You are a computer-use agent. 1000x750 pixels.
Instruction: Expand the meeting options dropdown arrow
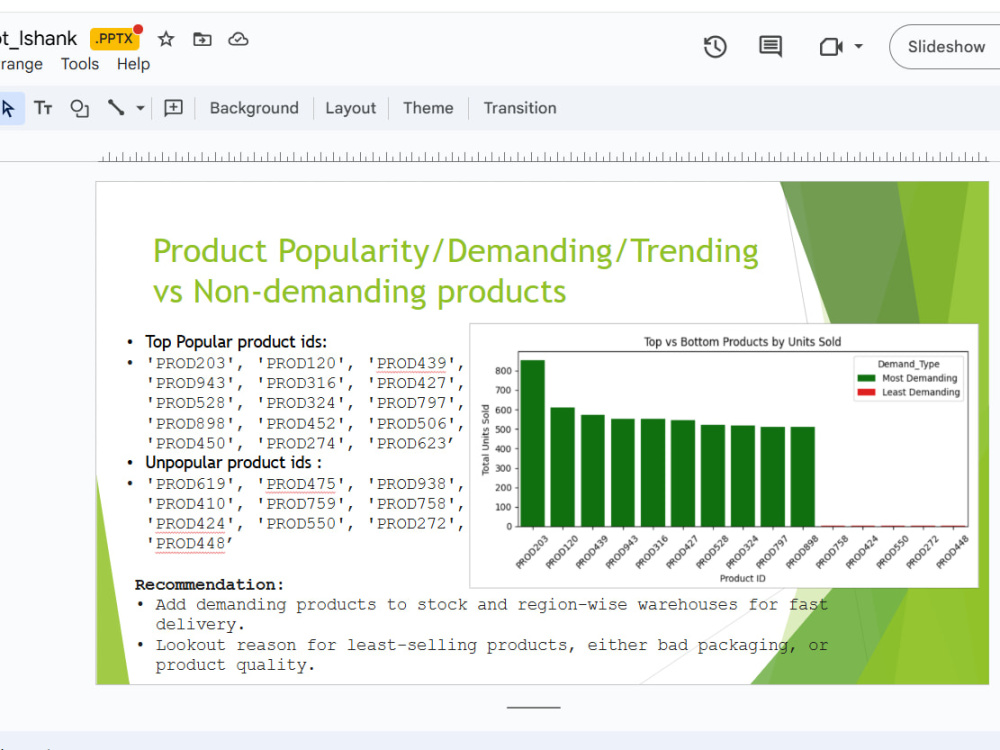tap(858, 47)
